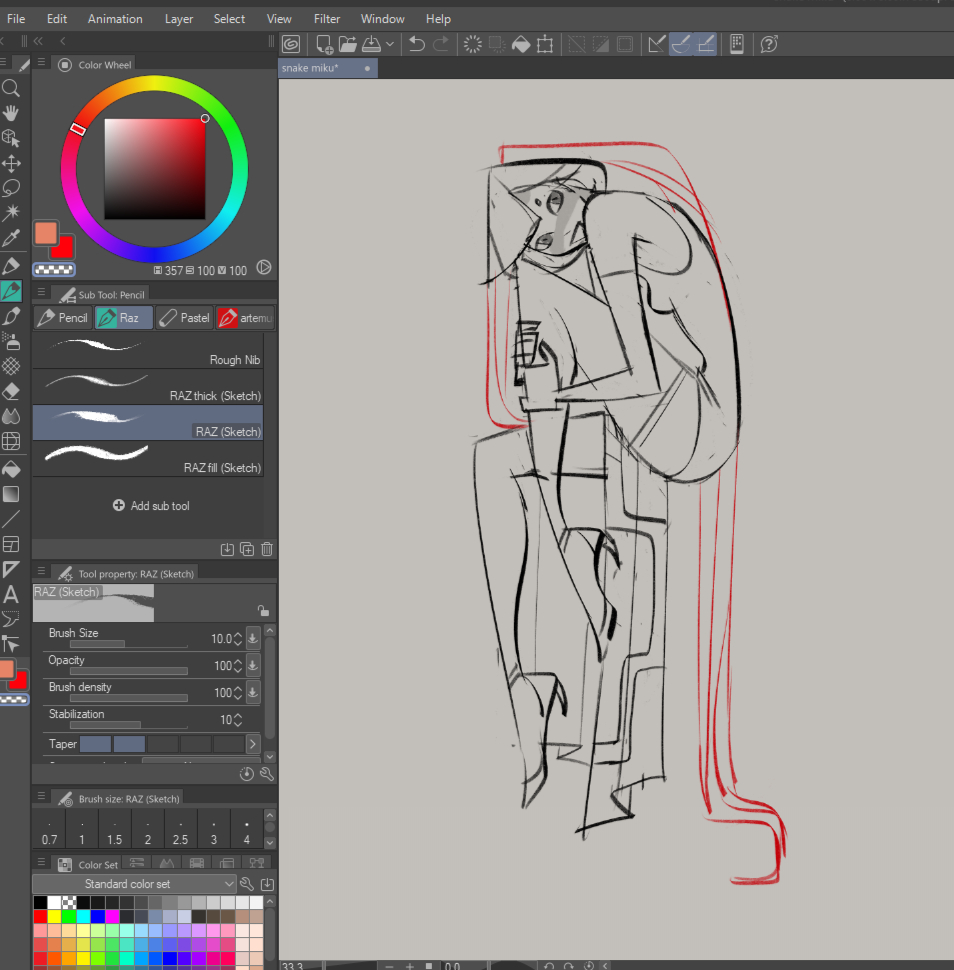Open the Filter menu
The image size is (954, 970).
(x=326, y=19)
